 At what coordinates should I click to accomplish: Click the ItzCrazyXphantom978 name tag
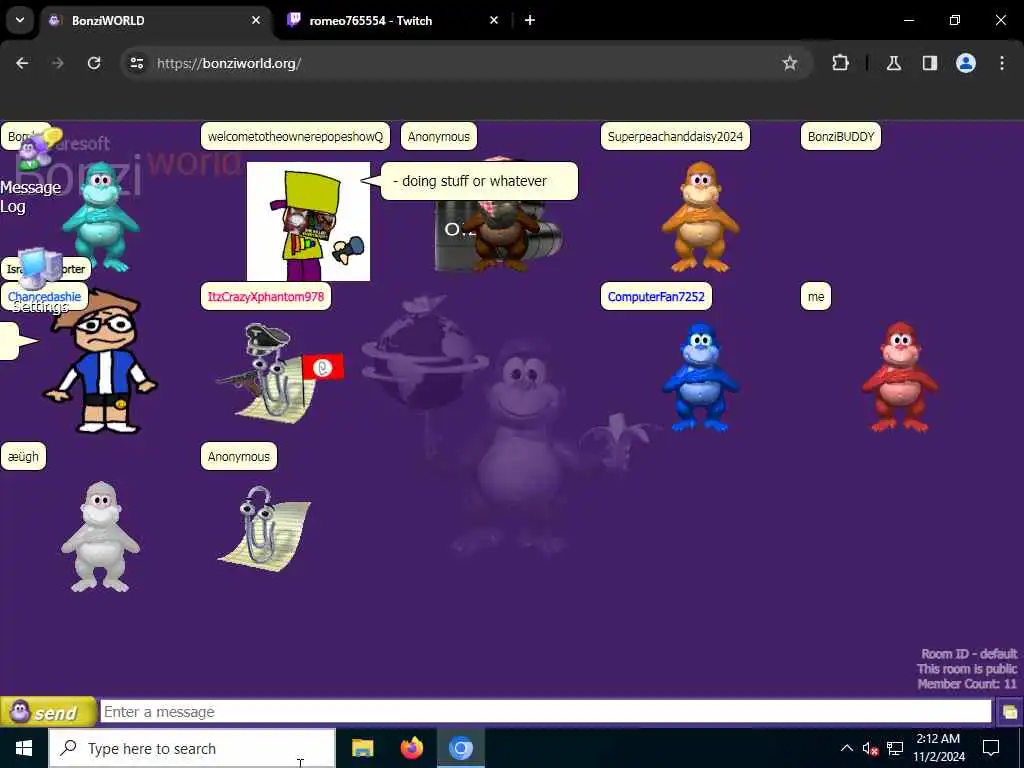click(x=266, y=296)
